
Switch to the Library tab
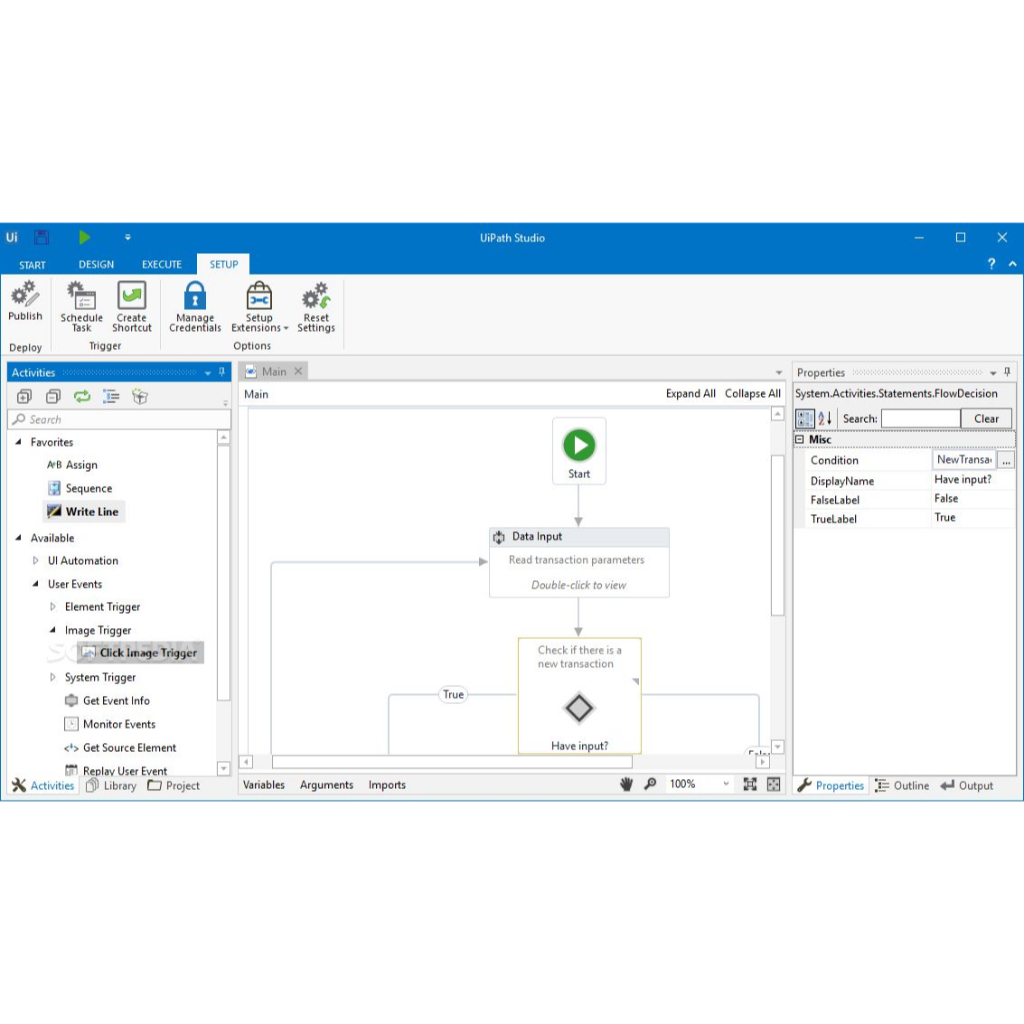112,786
